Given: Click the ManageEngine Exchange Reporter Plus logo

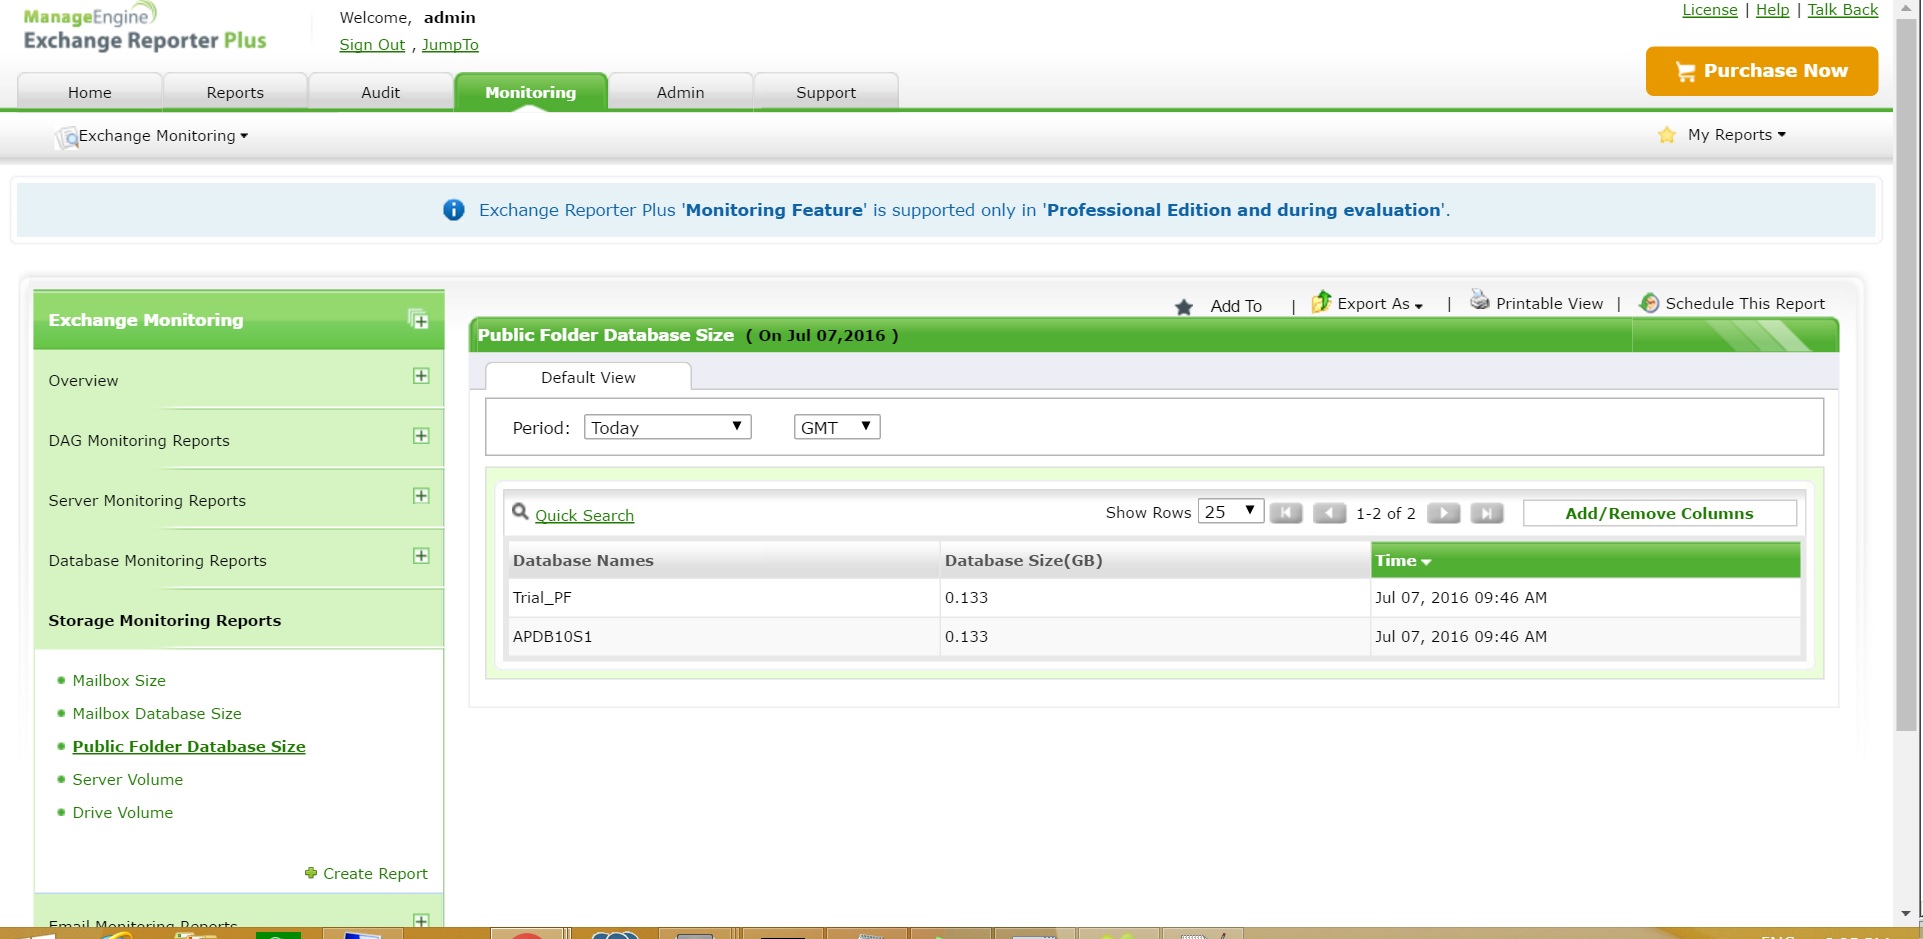Looking at the screenshot, I should 145,28.
